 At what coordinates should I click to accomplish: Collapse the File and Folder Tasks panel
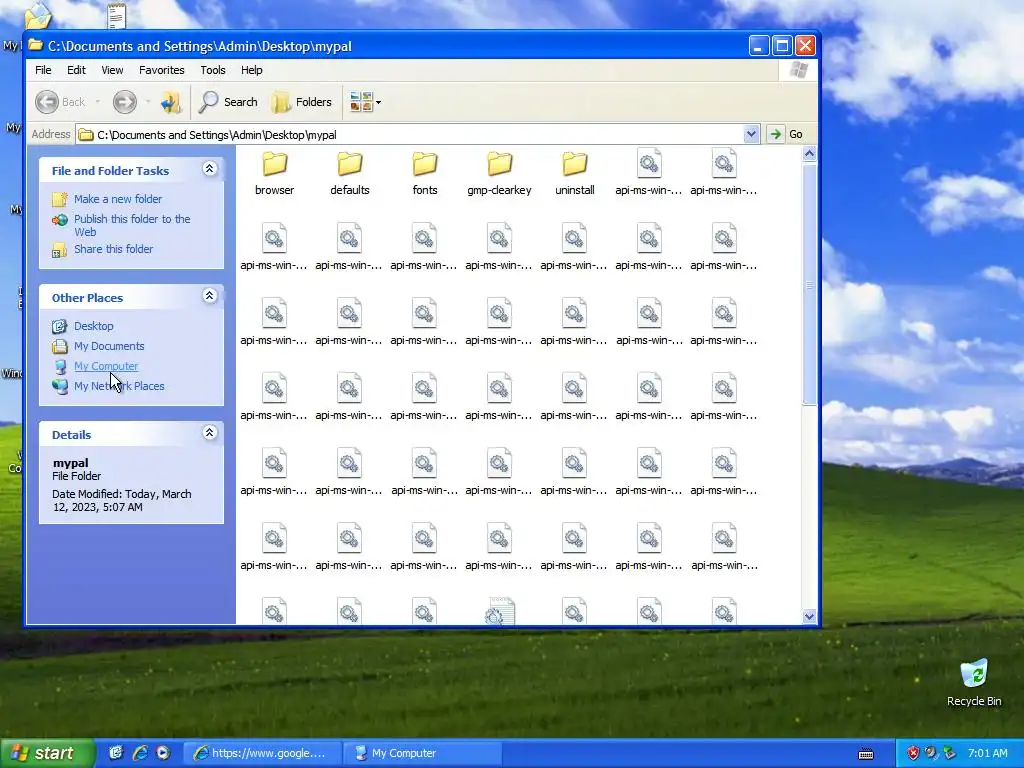pos(209,169)
